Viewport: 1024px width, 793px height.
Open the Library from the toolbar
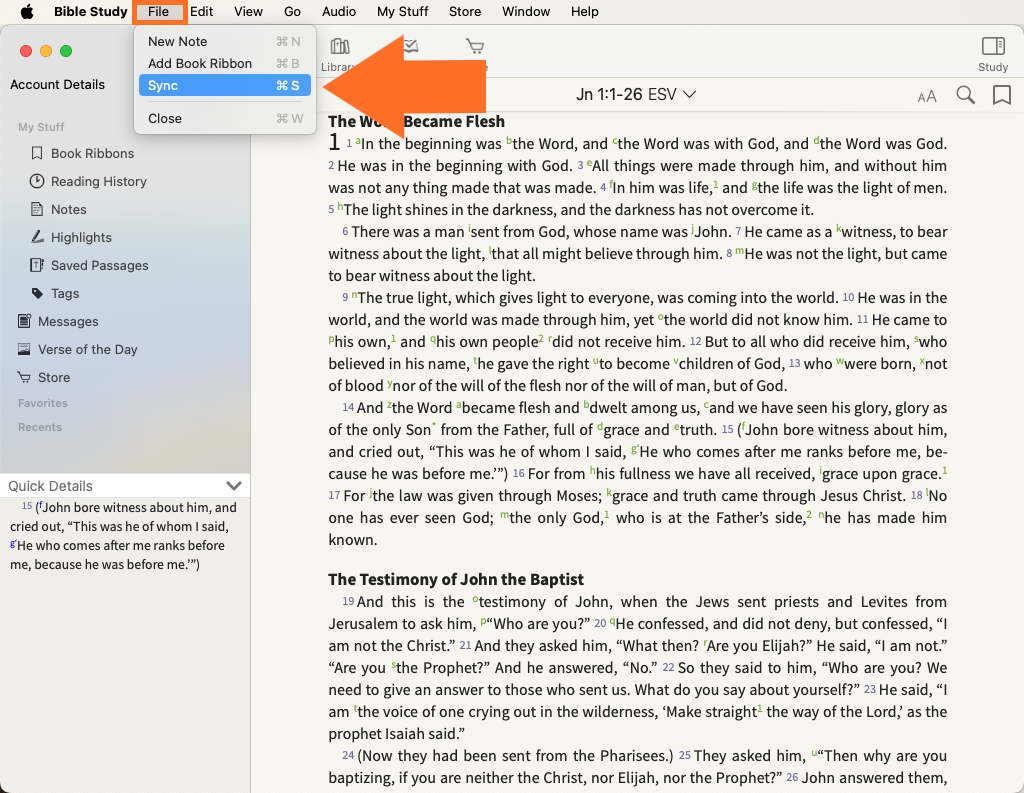338,54
